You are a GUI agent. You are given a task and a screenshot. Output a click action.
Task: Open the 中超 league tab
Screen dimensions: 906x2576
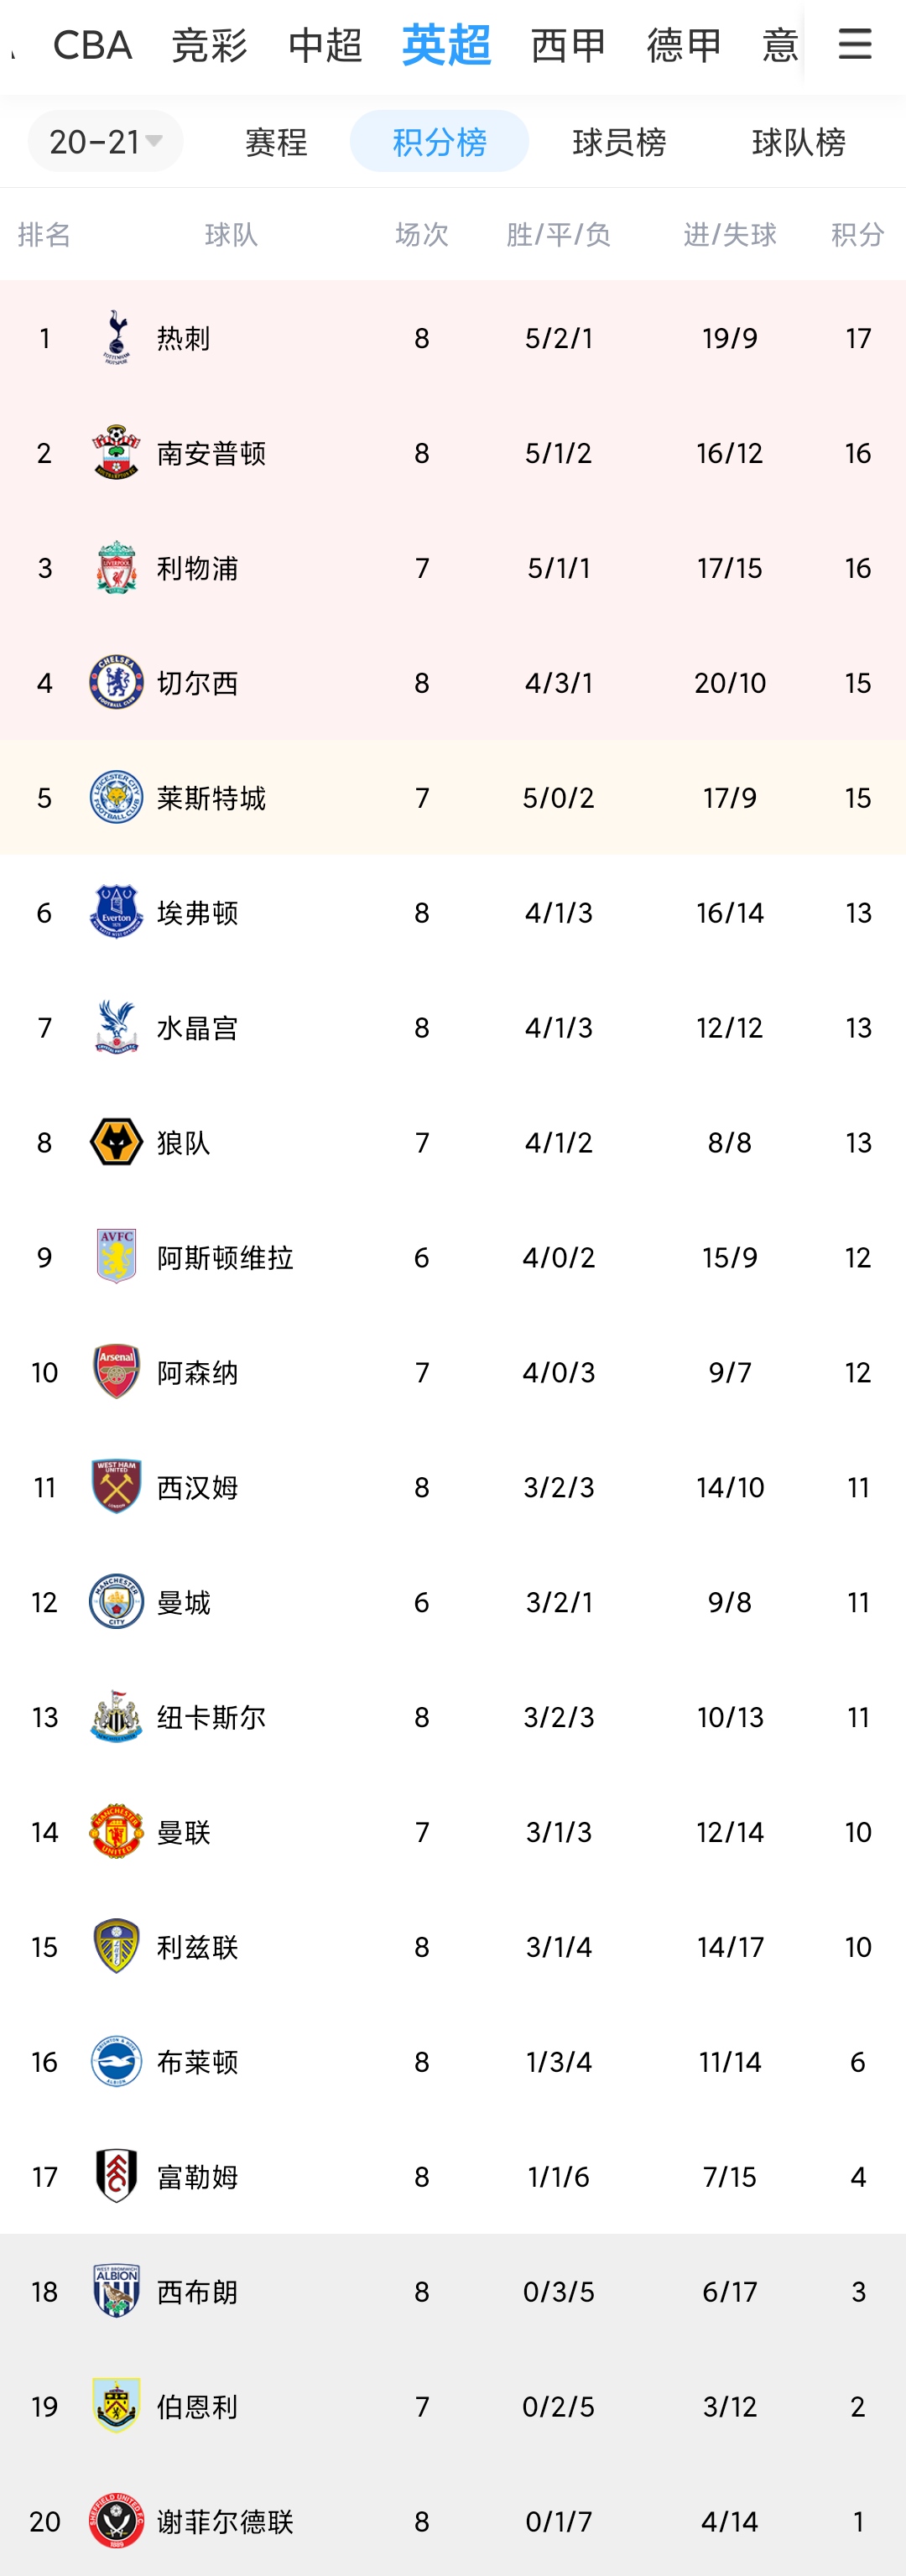(x=325, y=45)
